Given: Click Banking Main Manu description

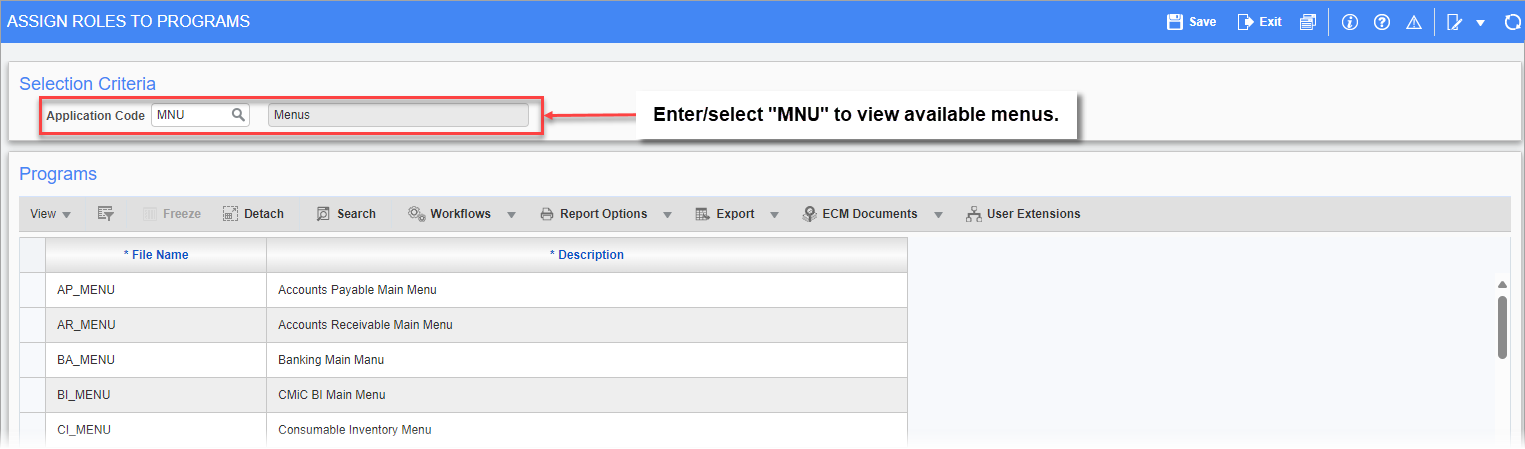Looking at the screenshot, I should [x=587, y=360].
